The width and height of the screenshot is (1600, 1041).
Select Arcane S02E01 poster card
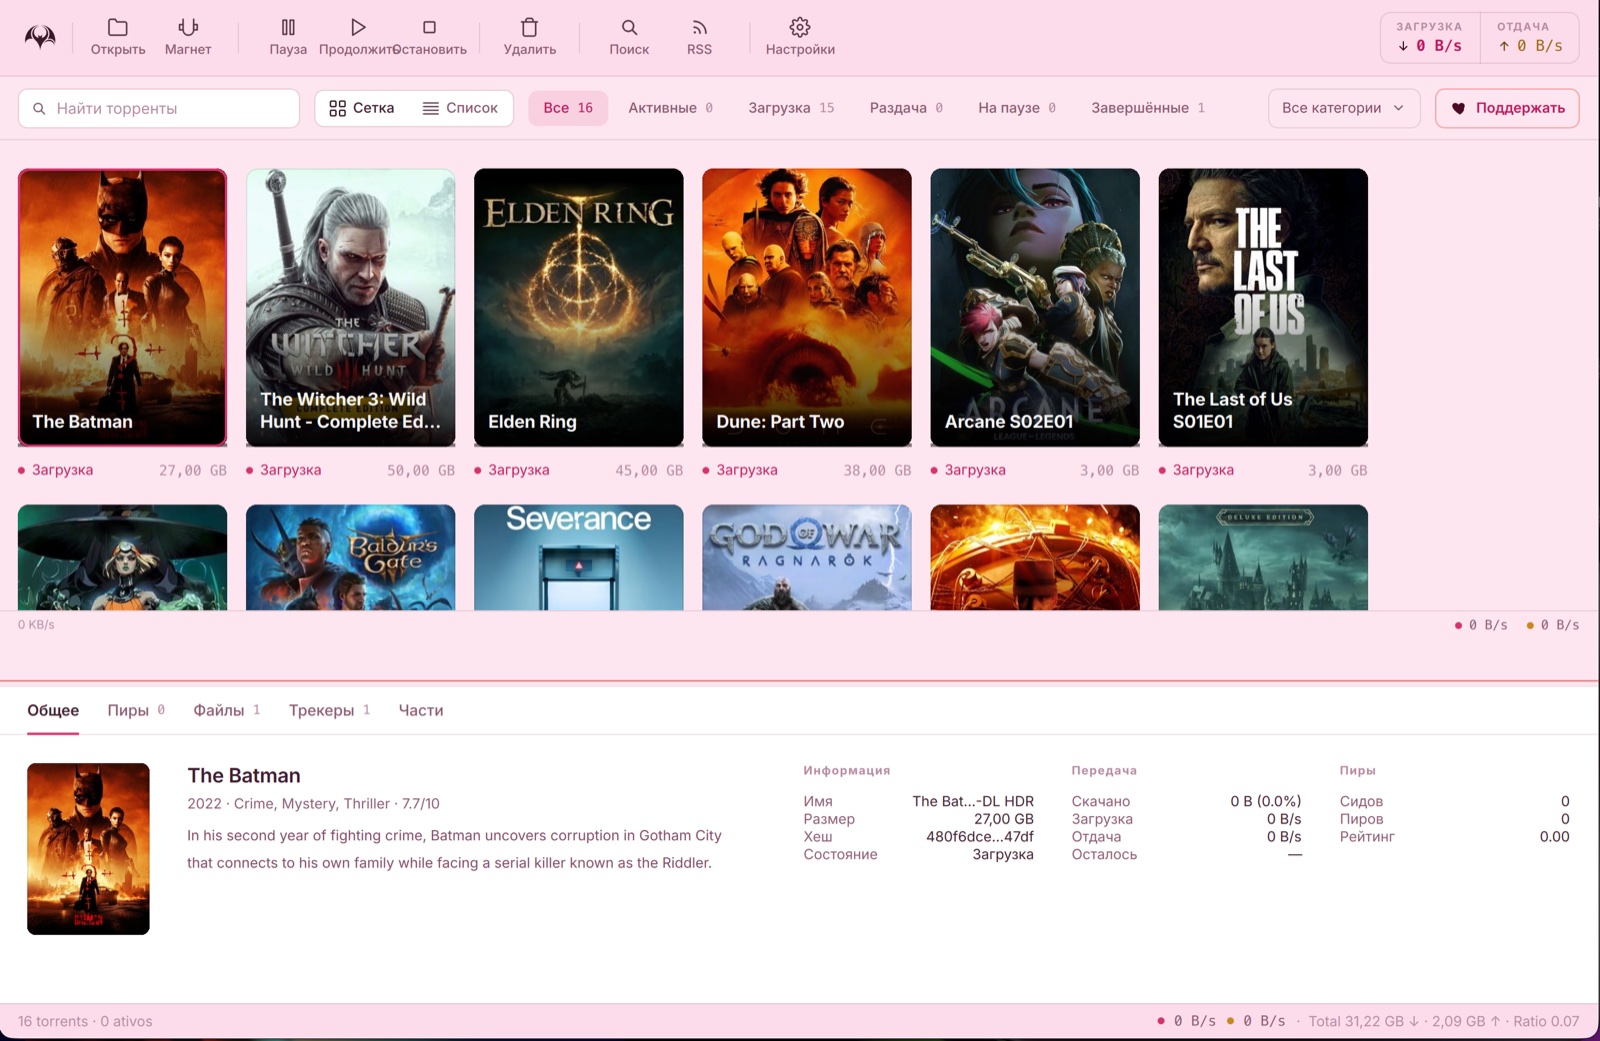(1035, 307)
